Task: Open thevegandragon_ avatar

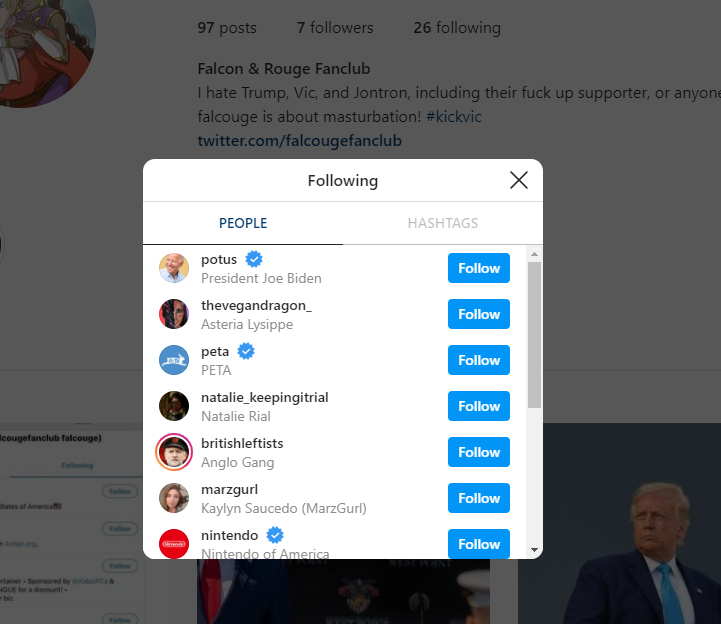Action: coord(174,314)
